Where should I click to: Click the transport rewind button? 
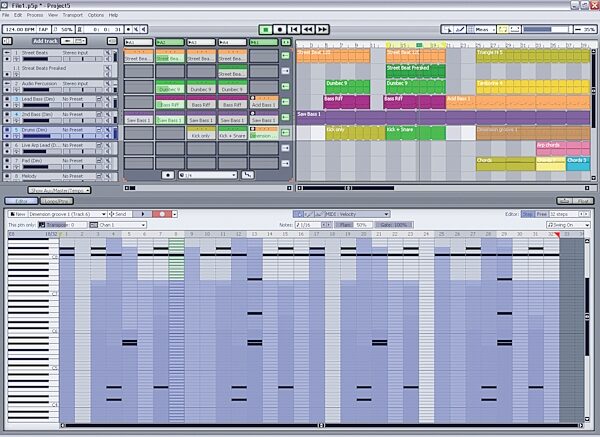308,29
